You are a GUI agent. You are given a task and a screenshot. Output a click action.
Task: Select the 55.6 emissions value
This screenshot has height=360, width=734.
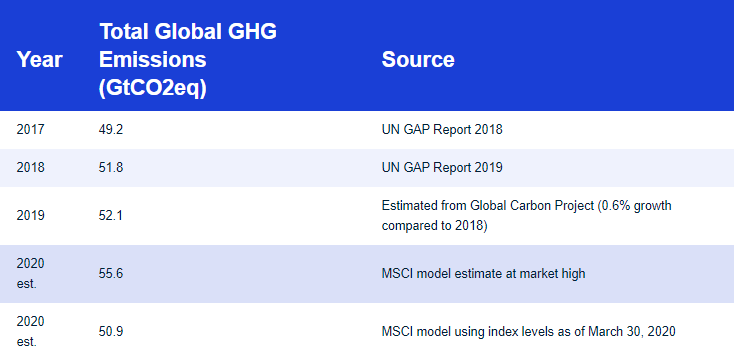click(x=111, y=274)
